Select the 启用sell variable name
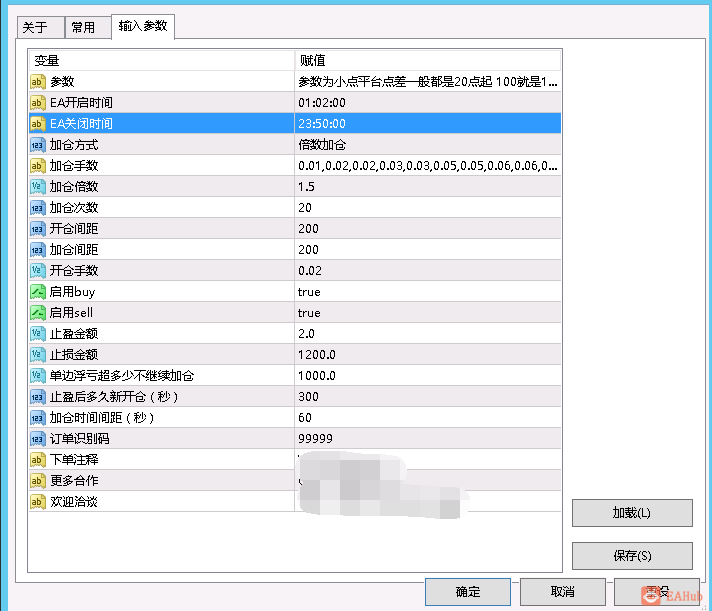 [x=71, y=312]
